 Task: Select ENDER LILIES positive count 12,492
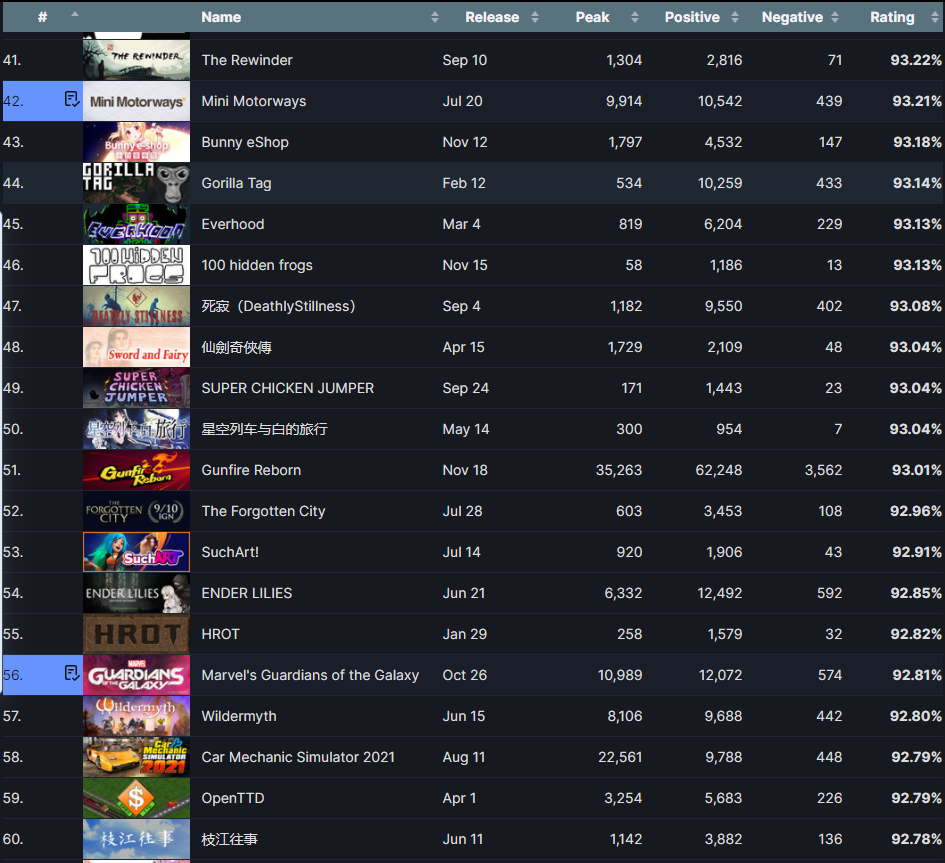coord(720,593)
